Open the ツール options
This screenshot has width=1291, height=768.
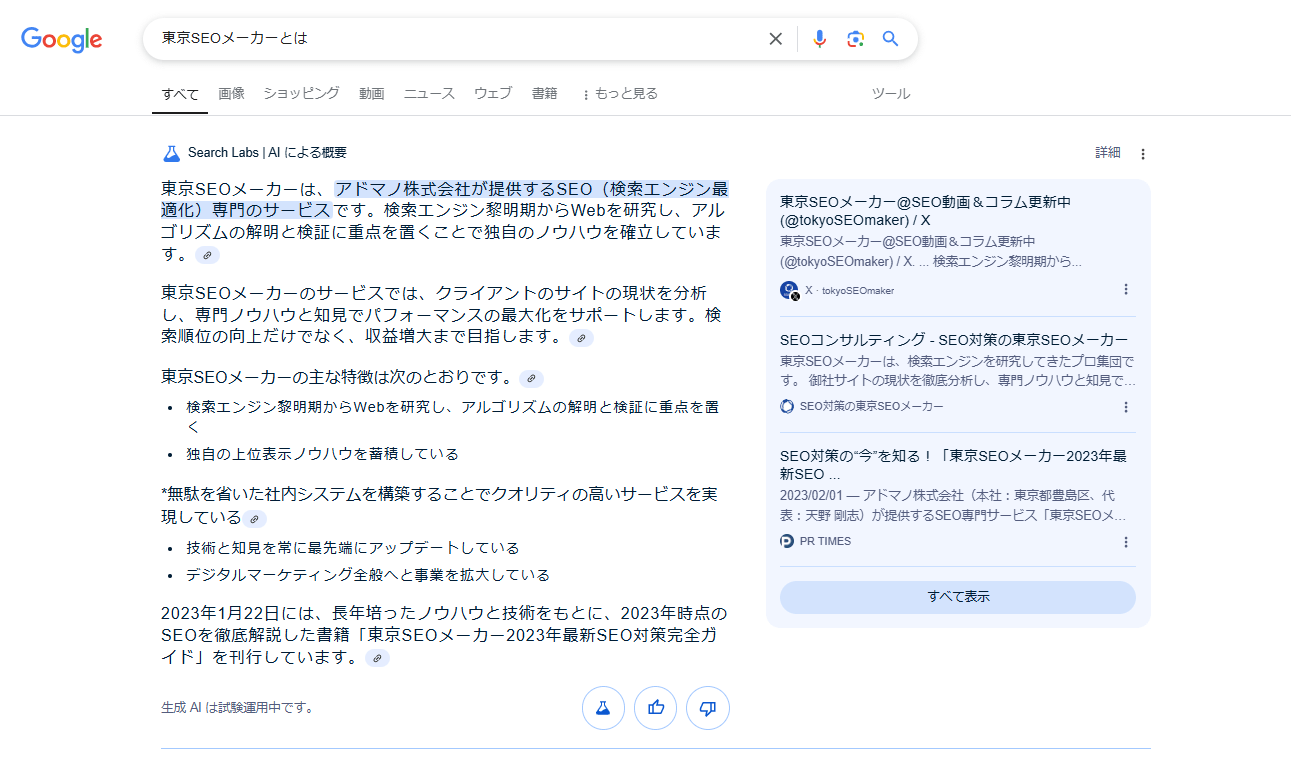click(891, 93)
